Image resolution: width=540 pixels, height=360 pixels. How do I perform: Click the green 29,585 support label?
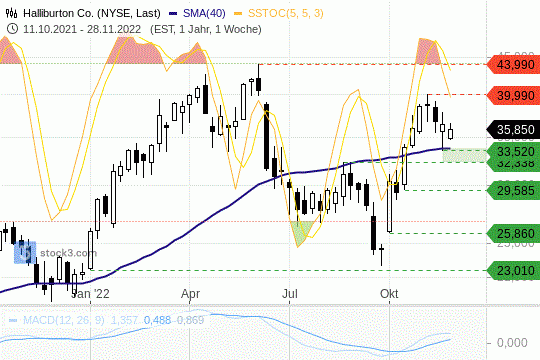513,190
